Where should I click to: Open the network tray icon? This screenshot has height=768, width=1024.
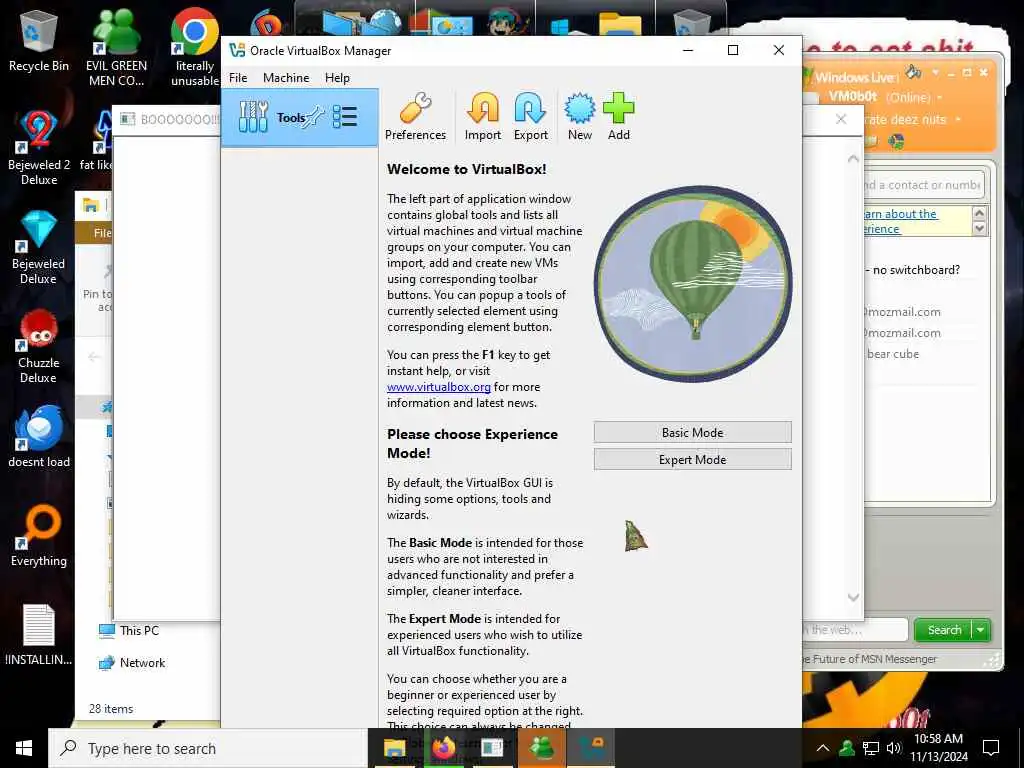click(x=871, y=748)
